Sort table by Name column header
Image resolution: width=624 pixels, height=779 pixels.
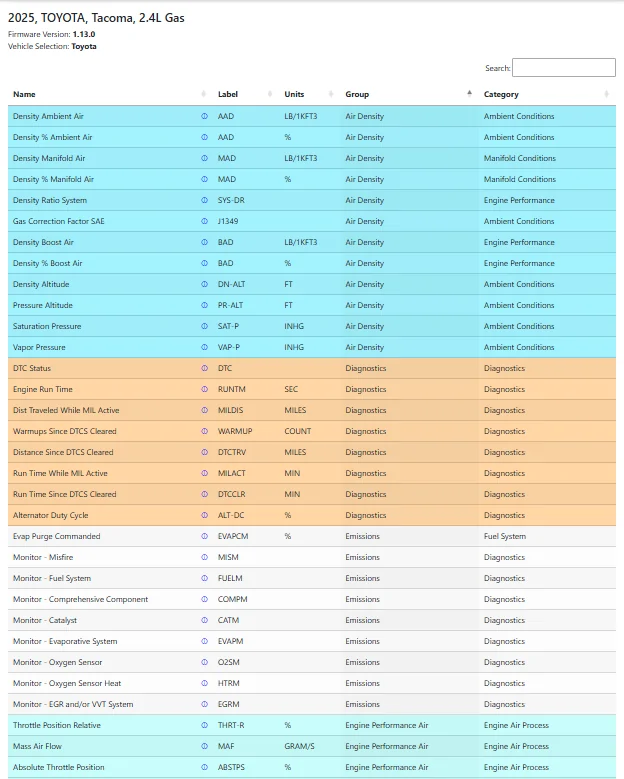click(x=110, y=94)
